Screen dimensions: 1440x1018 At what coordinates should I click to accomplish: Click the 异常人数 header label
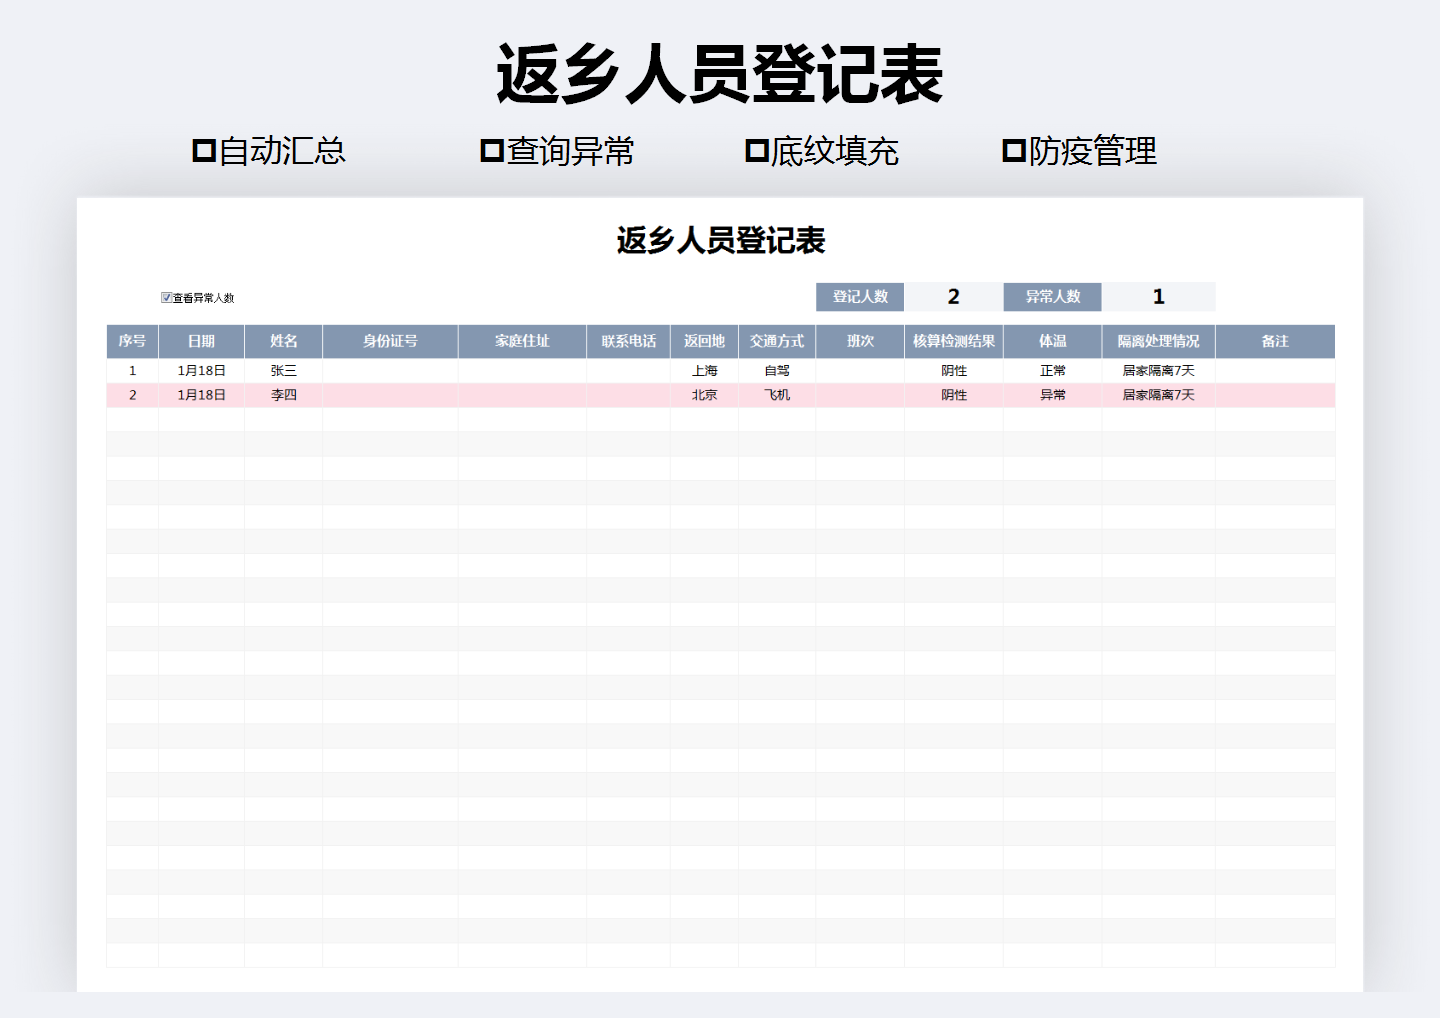[x=1052, y=296]
